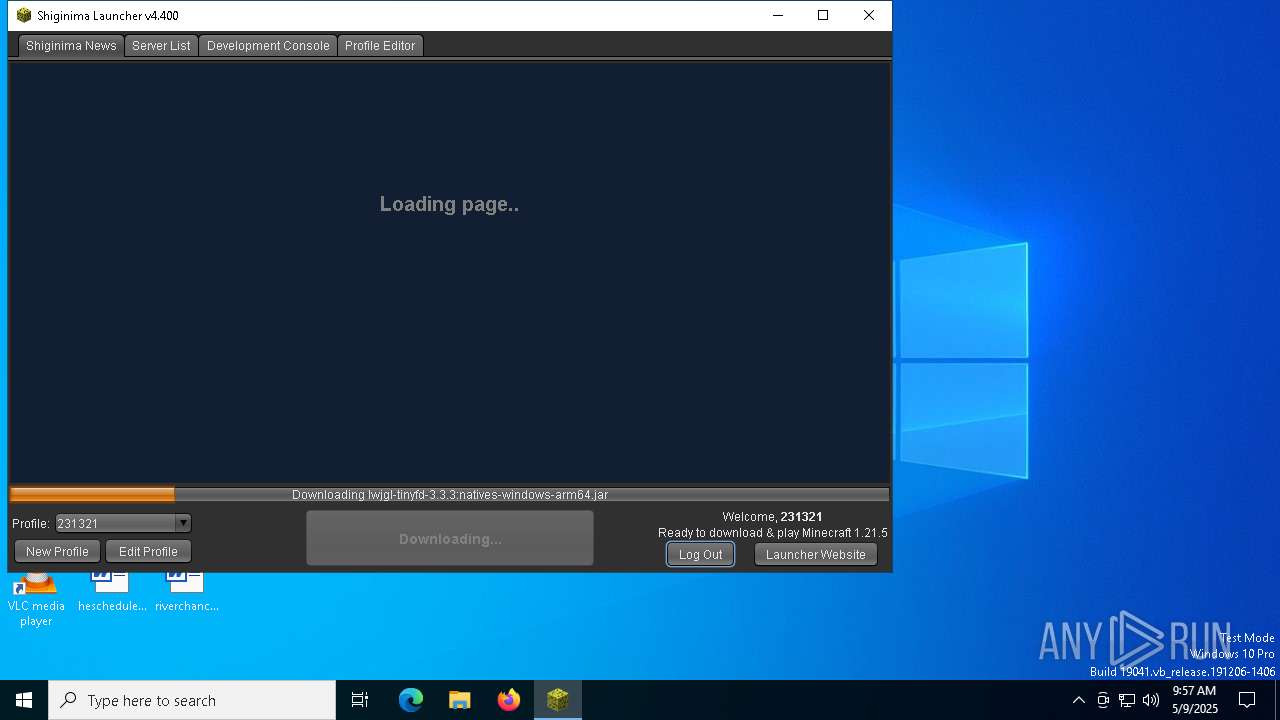This screenshot has width=1280, height=720.
Task: Click the Welcome, 231321 text
Action: 772,517
